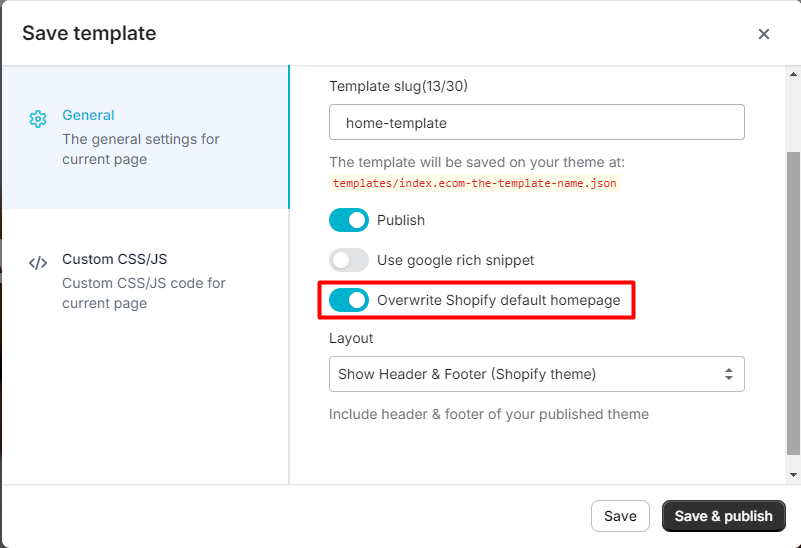Focus the Template slug text field

(x=536, y=123)
